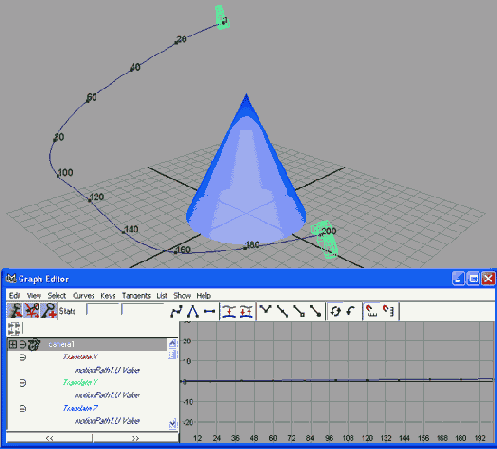
Task: Click the >> outliner button
Action: click(135, 438)
